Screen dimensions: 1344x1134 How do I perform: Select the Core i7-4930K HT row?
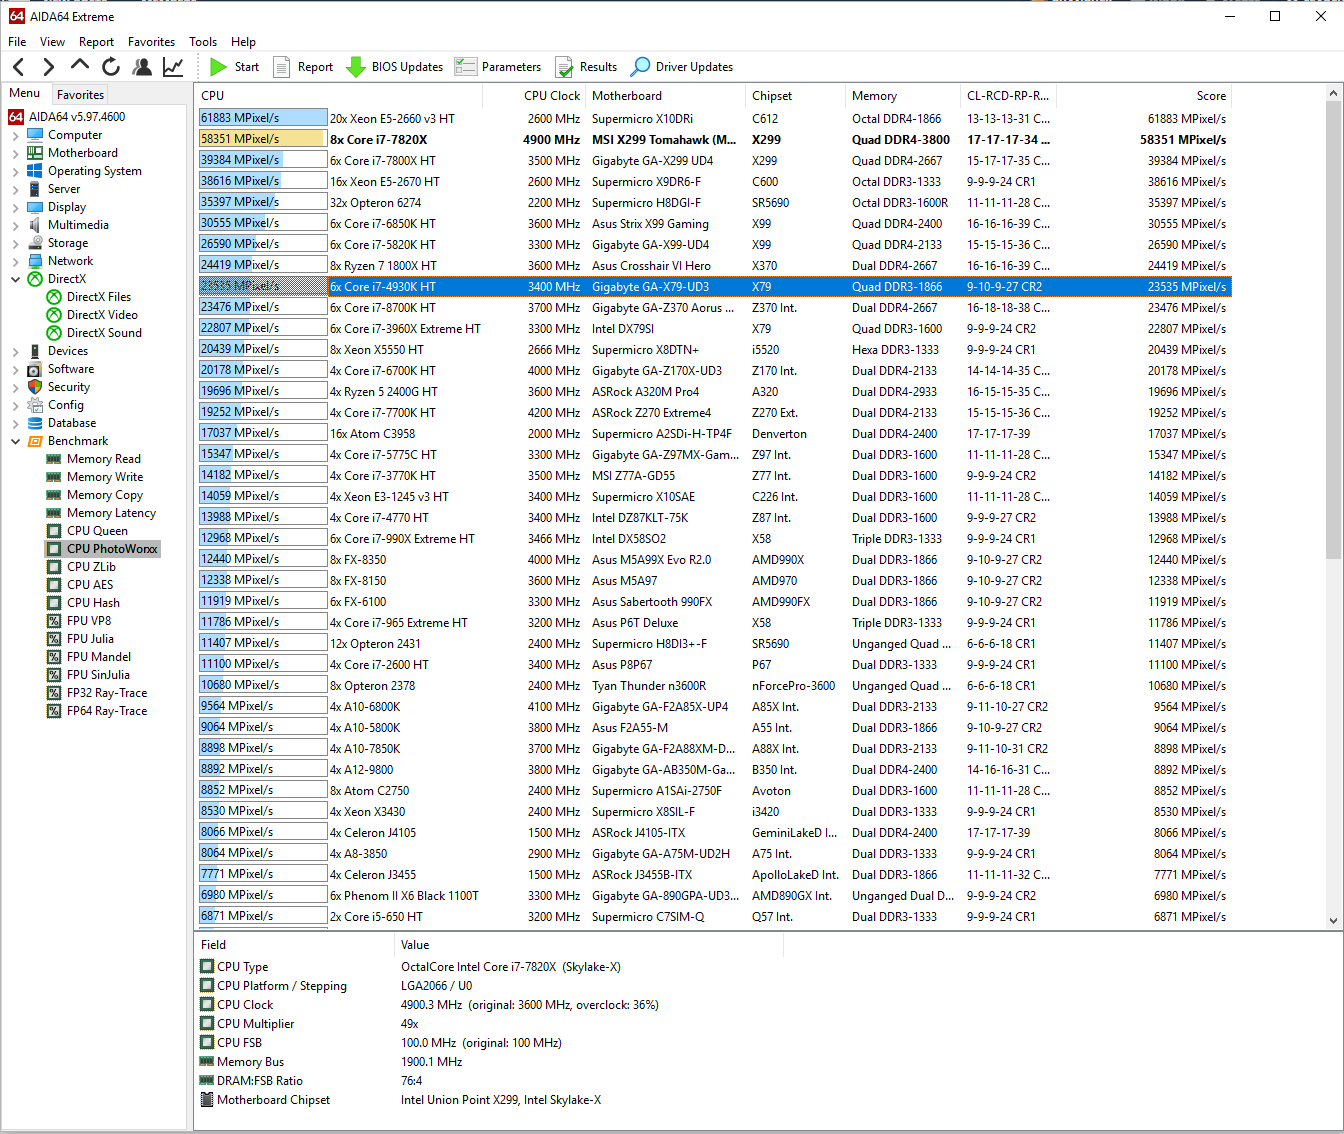click(715, 286)
